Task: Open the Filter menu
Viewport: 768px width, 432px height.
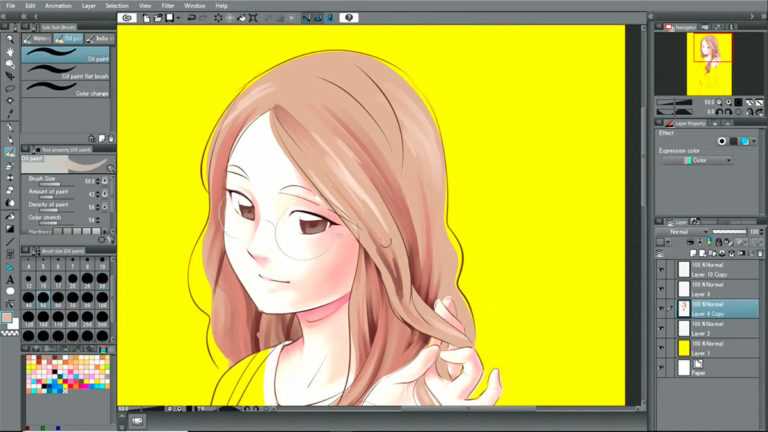Action: click(x=168, y=5)
